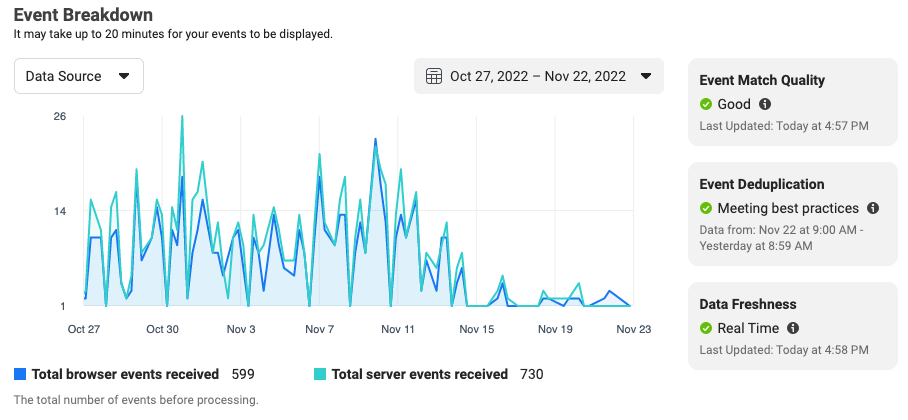Click the info icon next to Real Time
The image size is (908, 420).
tap(793, 328)
